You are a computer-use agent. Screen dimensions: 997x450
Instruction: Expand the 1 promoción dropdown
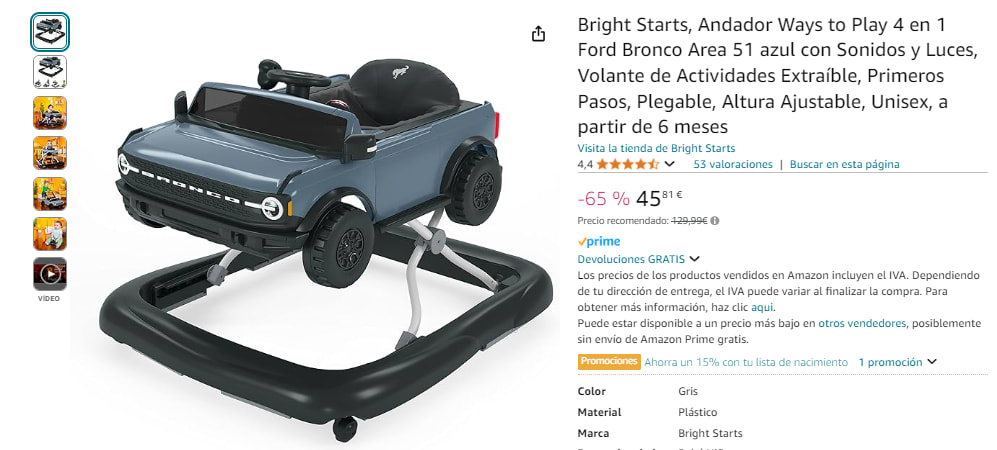897,362
